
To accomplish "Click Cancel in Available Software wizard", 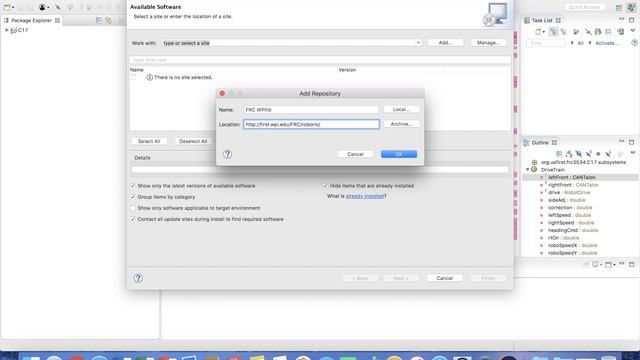I will [444, 278].
